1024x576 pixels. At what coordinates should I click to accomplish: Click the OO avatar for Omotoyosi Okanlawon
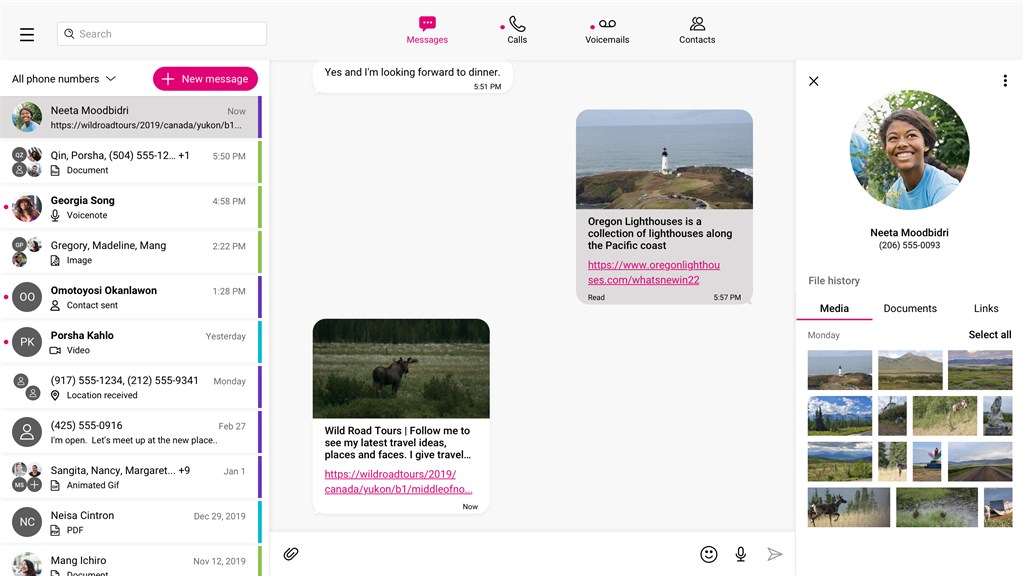pos(27,297)
